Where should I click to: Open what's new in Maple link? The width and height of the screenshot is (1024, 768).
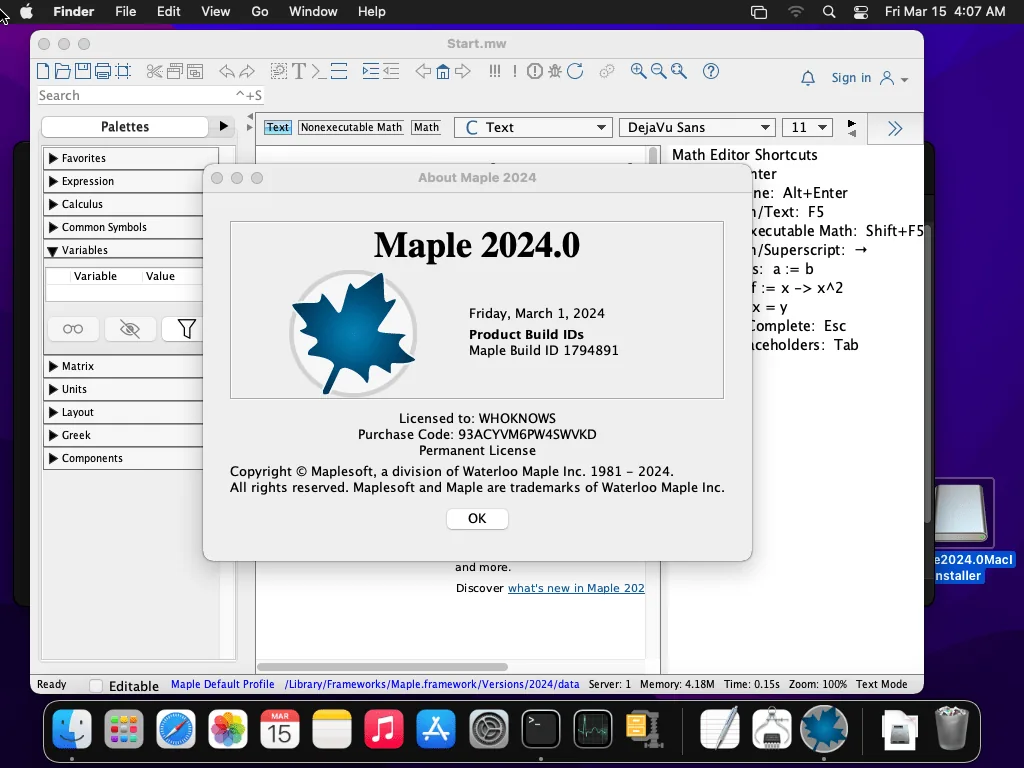coord(576,588)
